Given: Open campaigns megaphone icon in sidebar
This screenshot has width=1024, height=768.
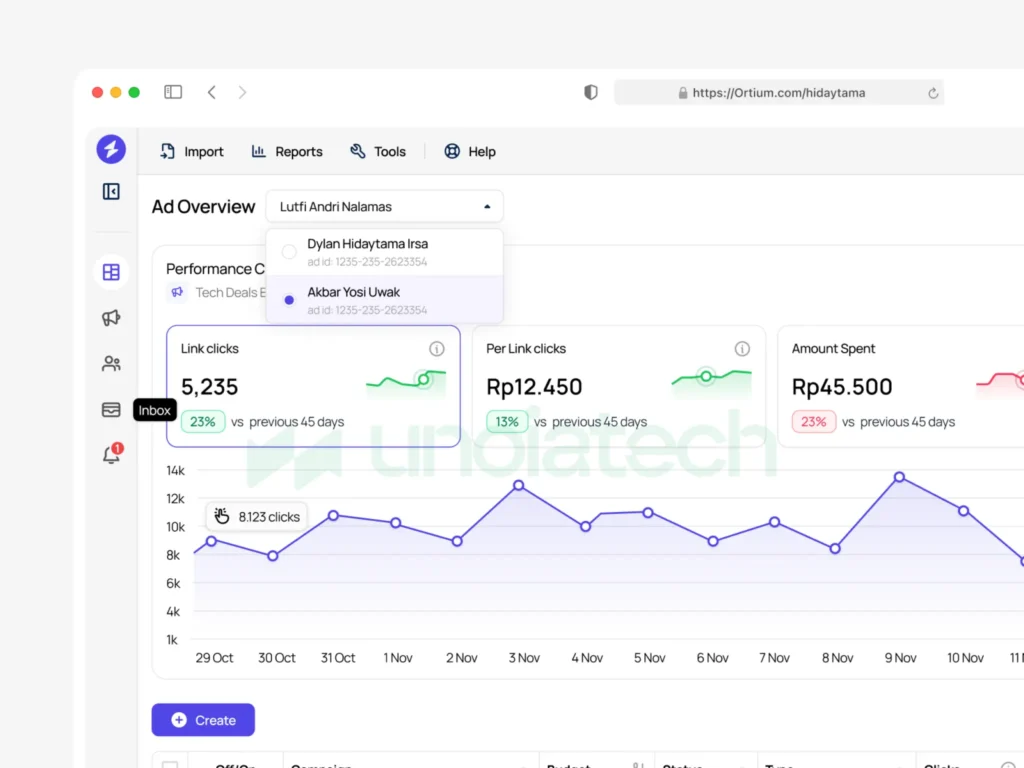Looking at the screenshot, I should [111, 318].
